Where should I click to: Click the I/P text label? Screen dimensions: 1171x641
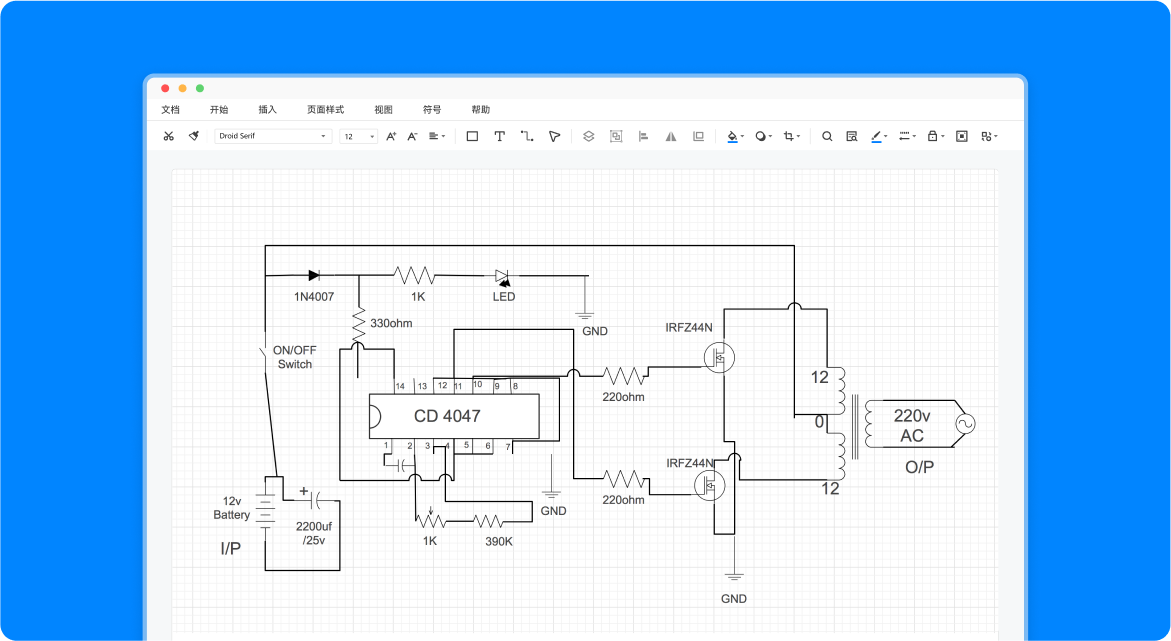click(x=231, y=548)
